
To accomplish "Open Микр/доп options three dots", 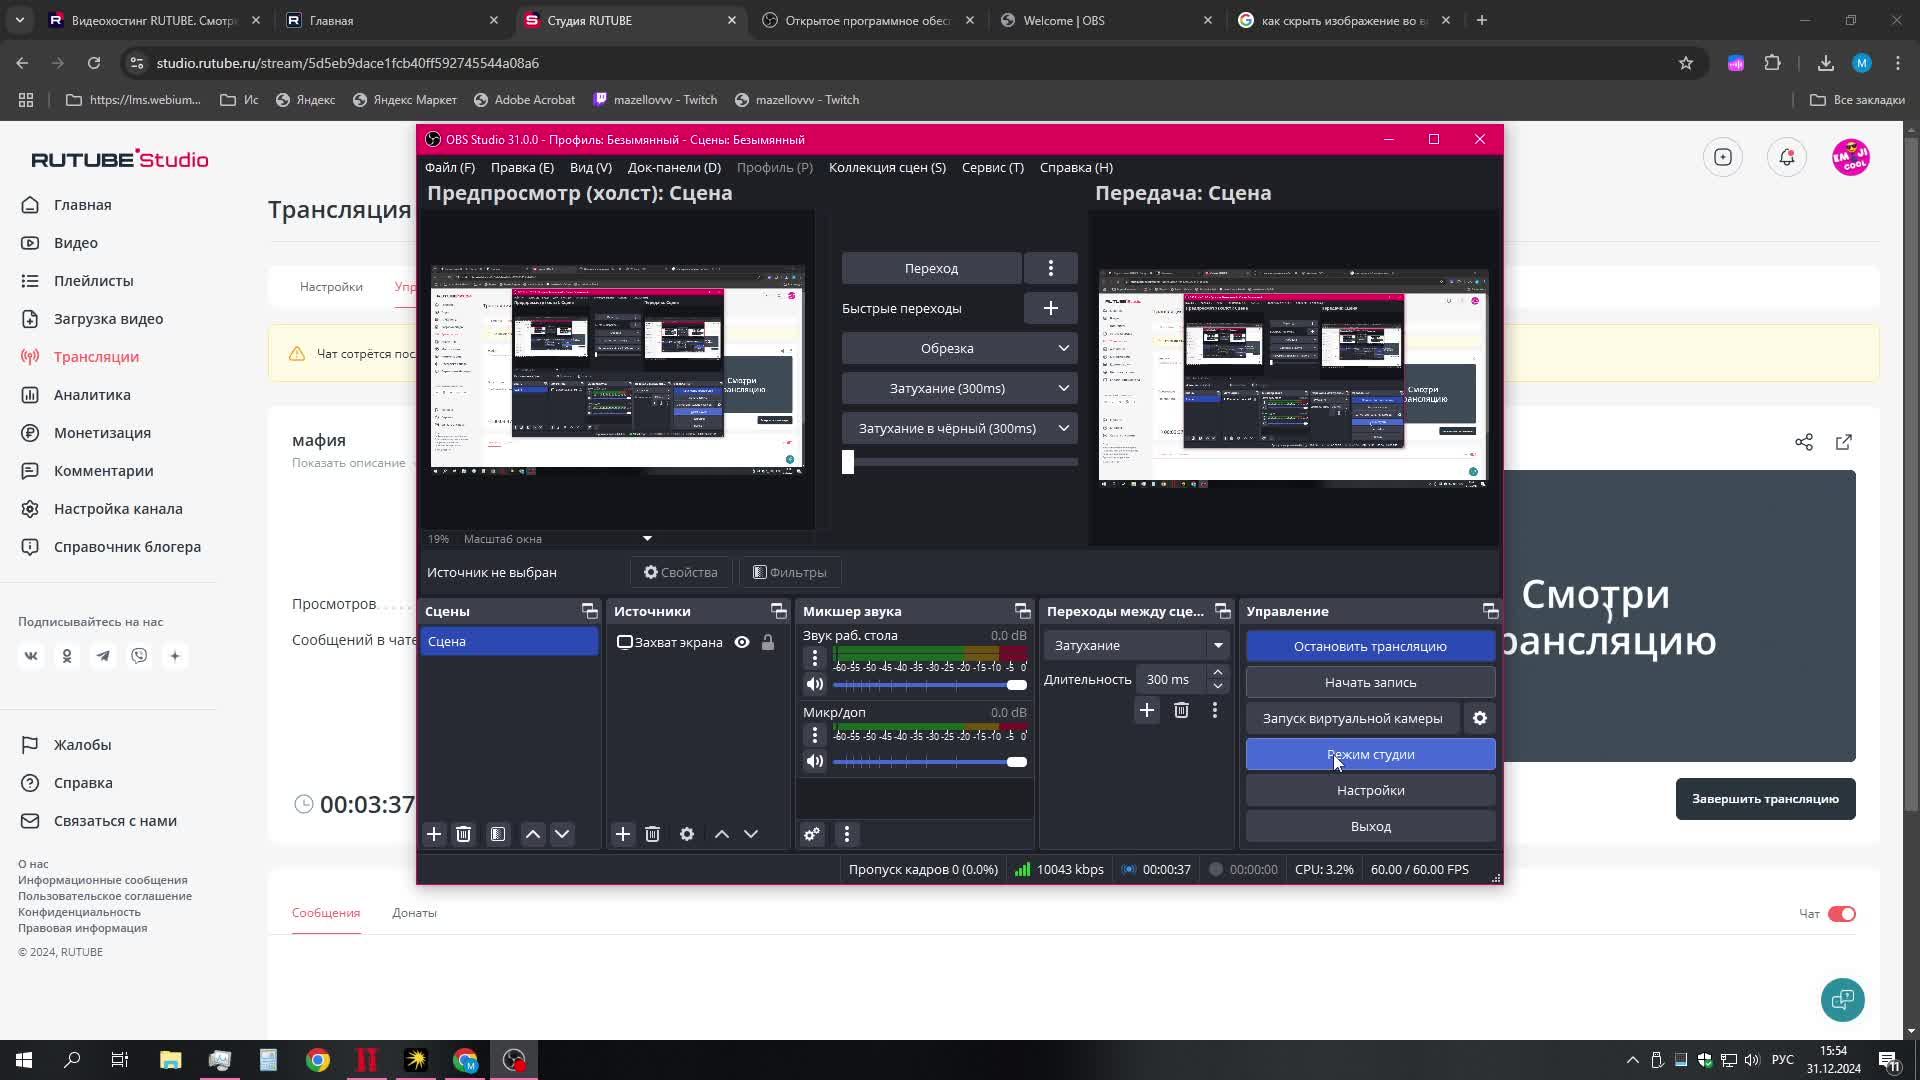I will pyautogui.click(x=815, y=735).
